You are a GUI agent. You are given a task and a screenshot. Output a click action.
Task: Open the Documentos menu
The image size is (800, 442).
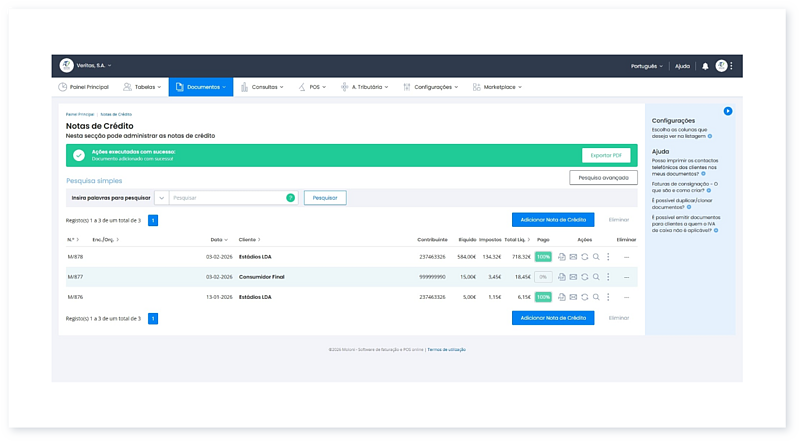[x=200, y=87]
